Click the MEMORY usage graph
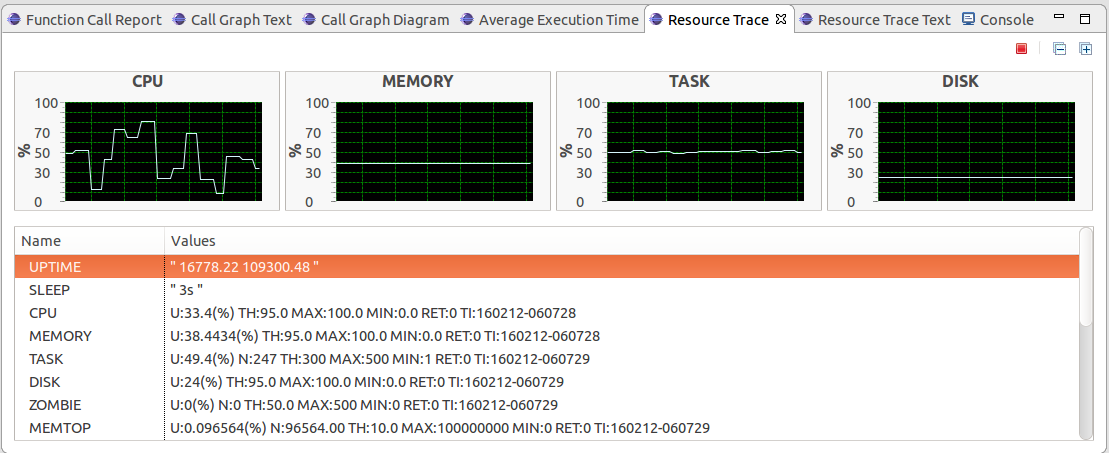The width and height of the screenshot is (1109, 453). [433, 152]
